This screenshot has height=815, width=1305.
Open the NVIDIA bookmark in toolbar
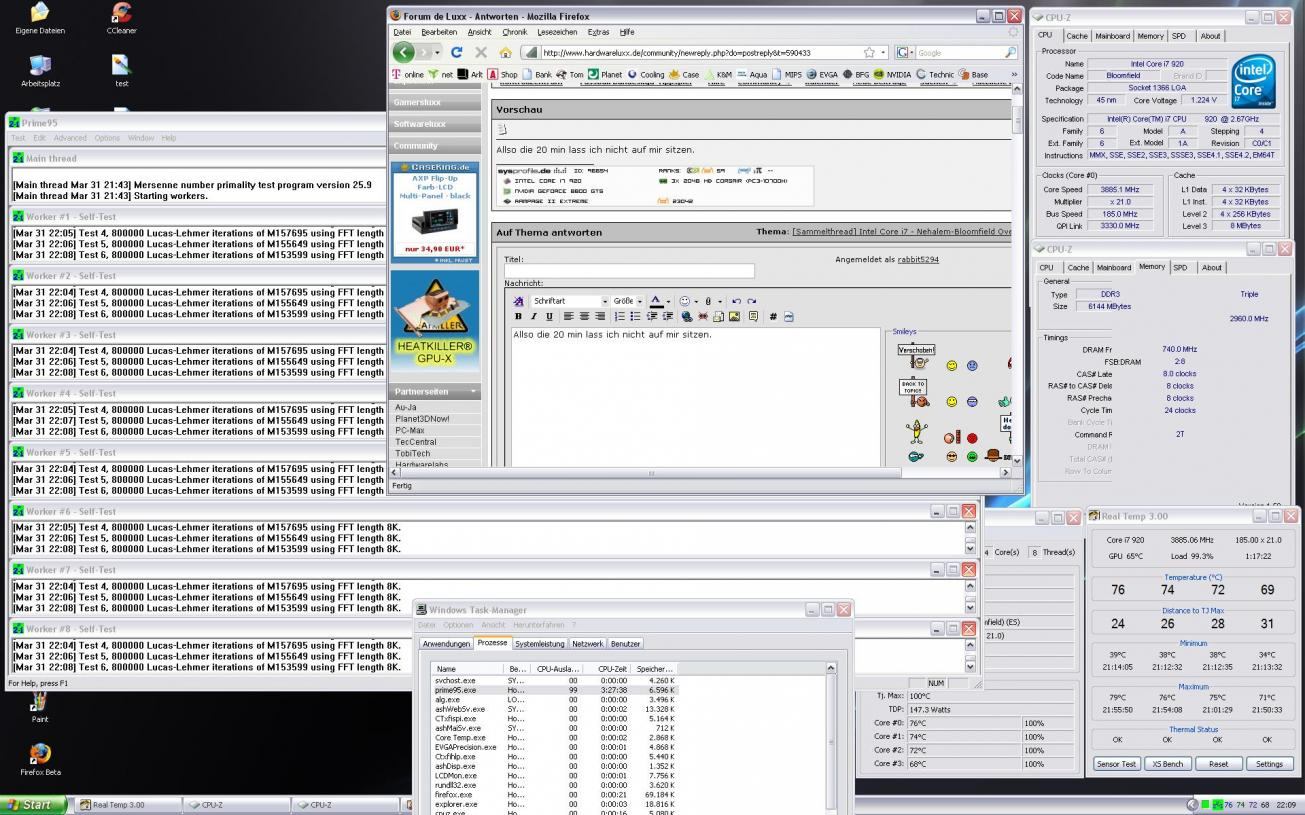892,74
